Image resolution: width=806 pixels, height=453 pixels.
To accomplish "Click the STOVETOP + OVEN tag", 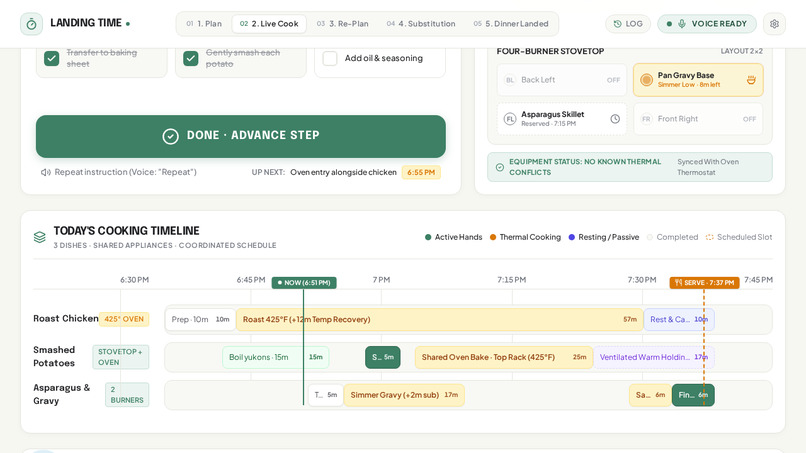I will point(121,357).
